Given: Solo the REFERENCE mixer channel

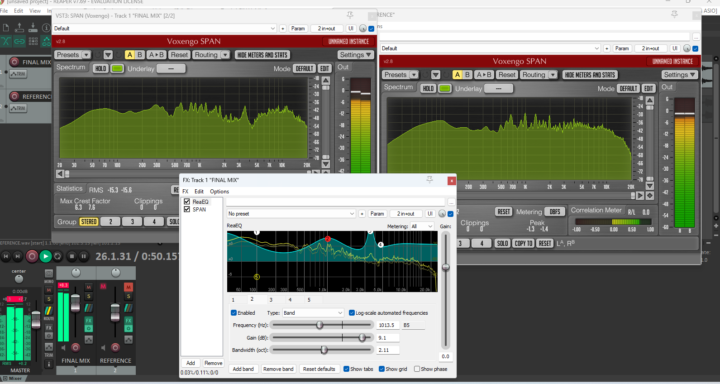Looking at the screenshot, I should tap(129, 297).
